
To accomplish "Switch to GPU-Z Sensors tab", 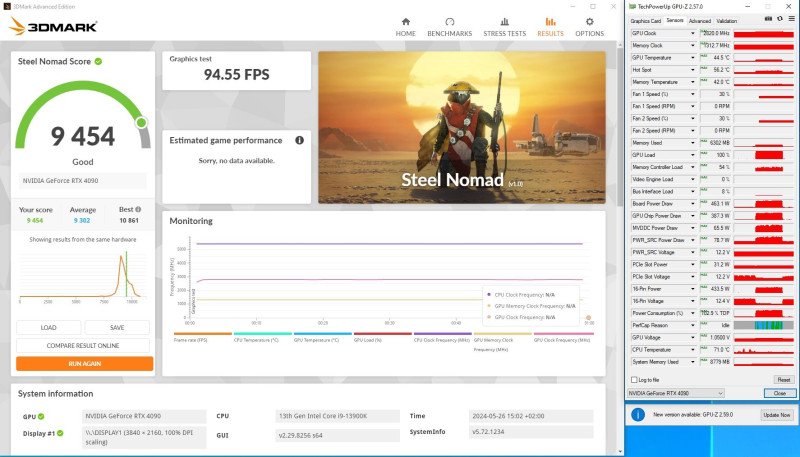I will (x=674, y=20).
